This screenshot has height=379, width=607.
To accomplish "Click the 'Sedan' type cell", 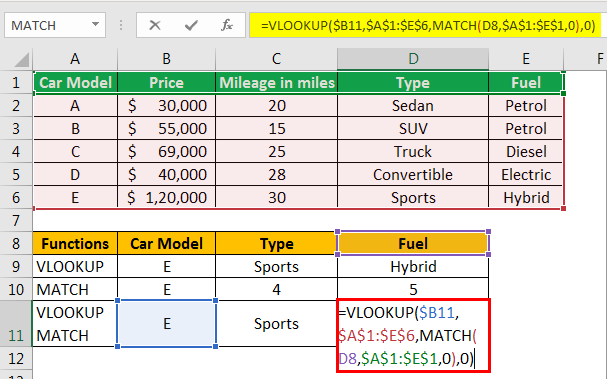I will [413, 106].
